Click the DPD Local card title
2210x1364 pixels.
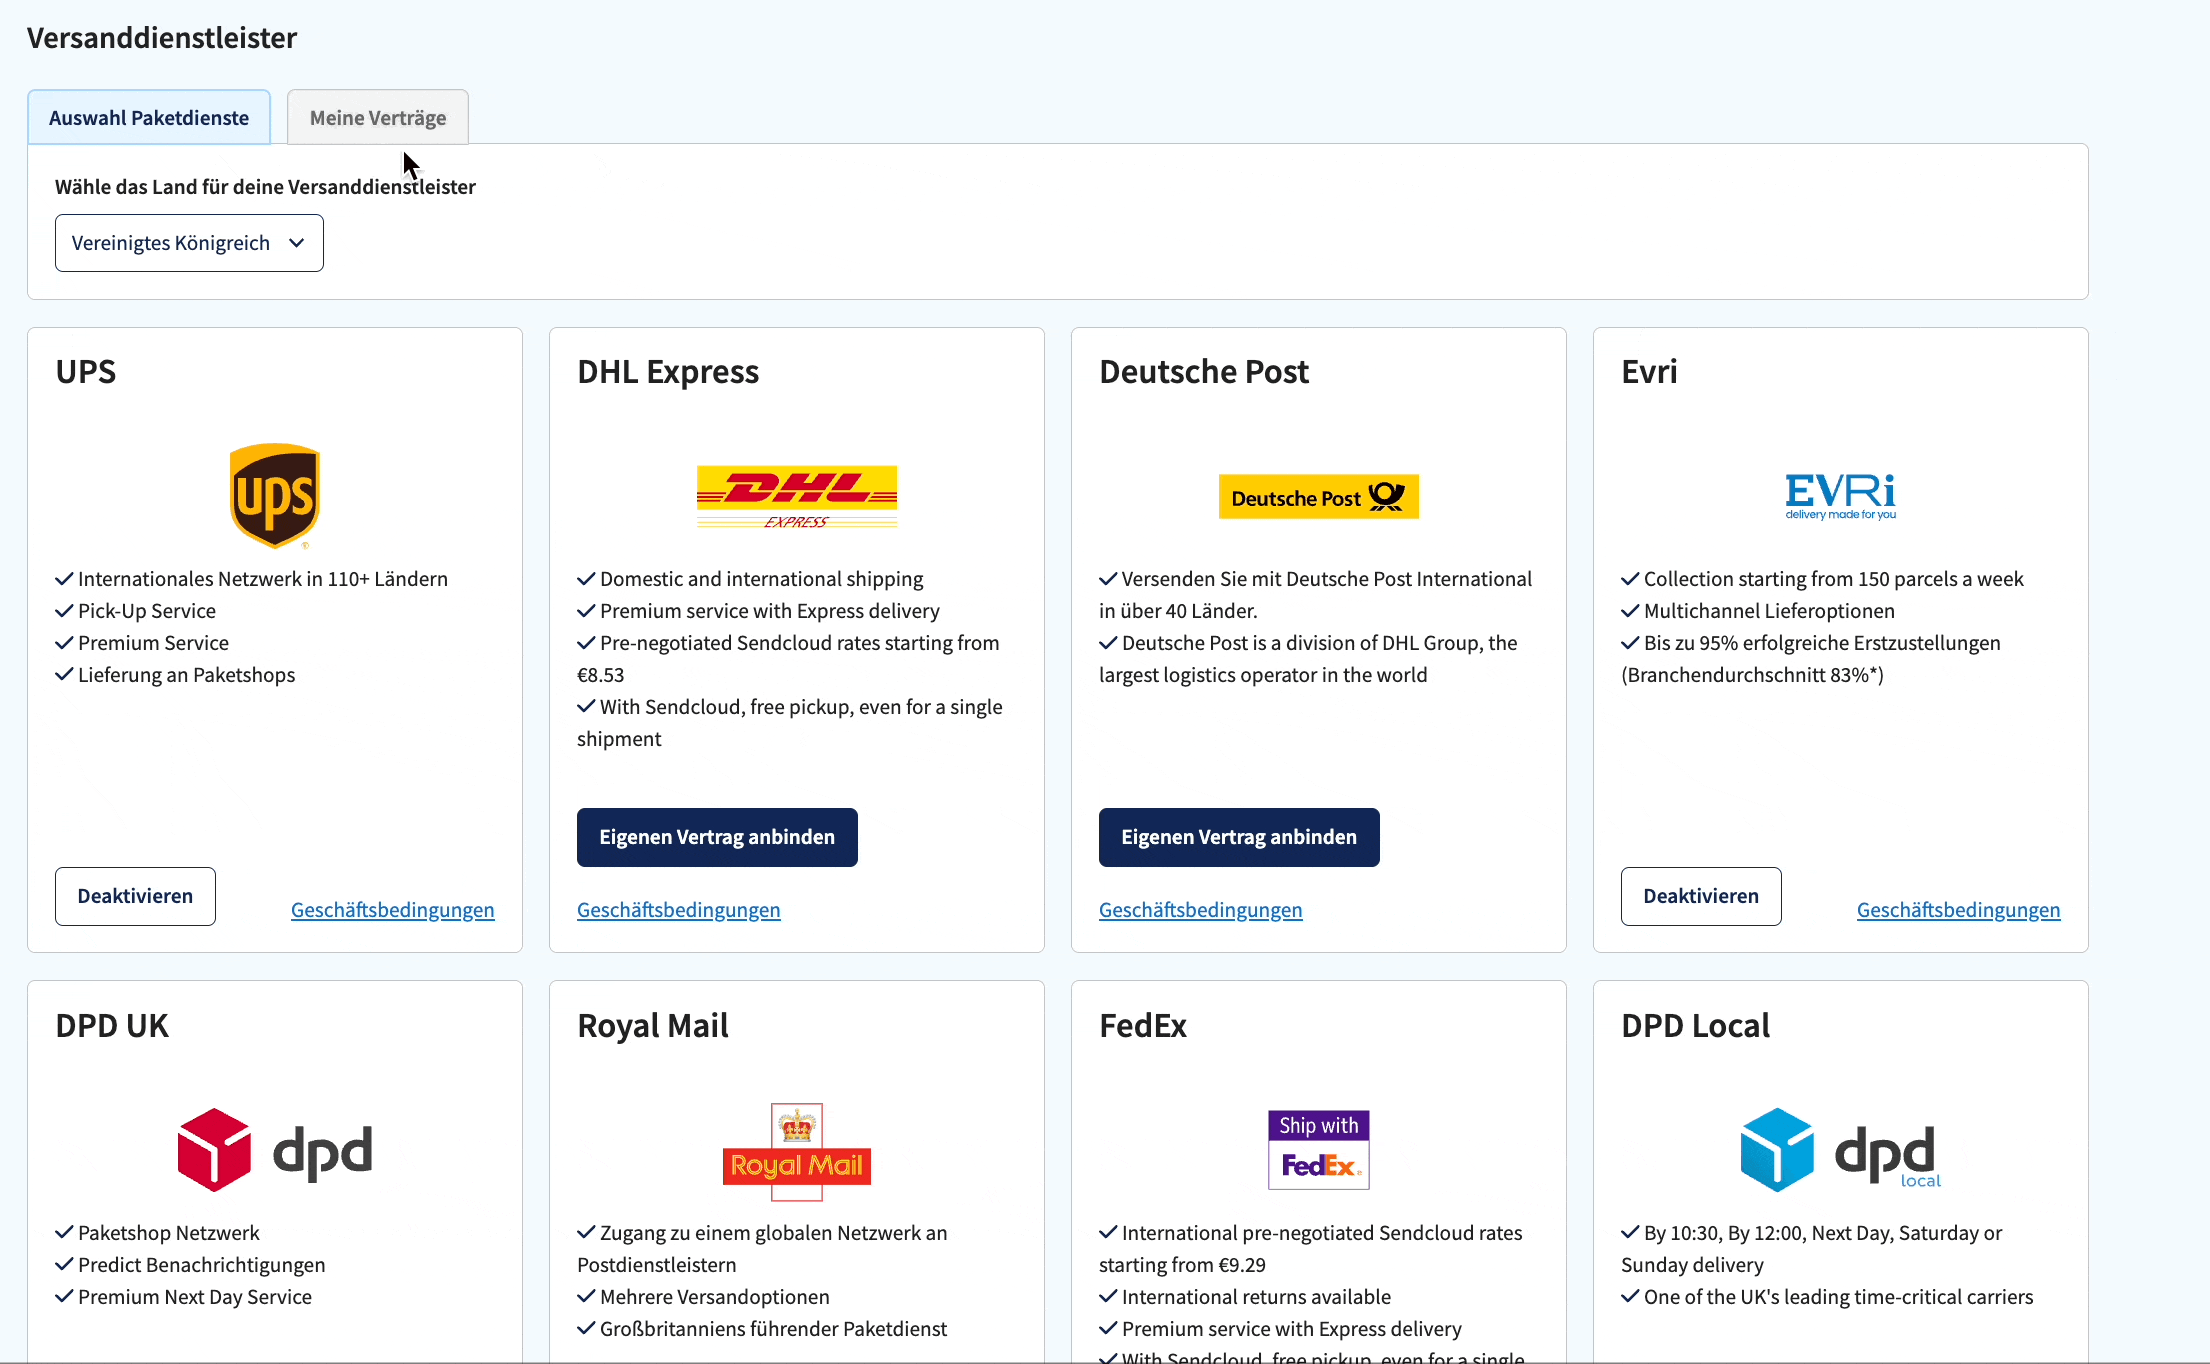(x=1695, y=1026)
